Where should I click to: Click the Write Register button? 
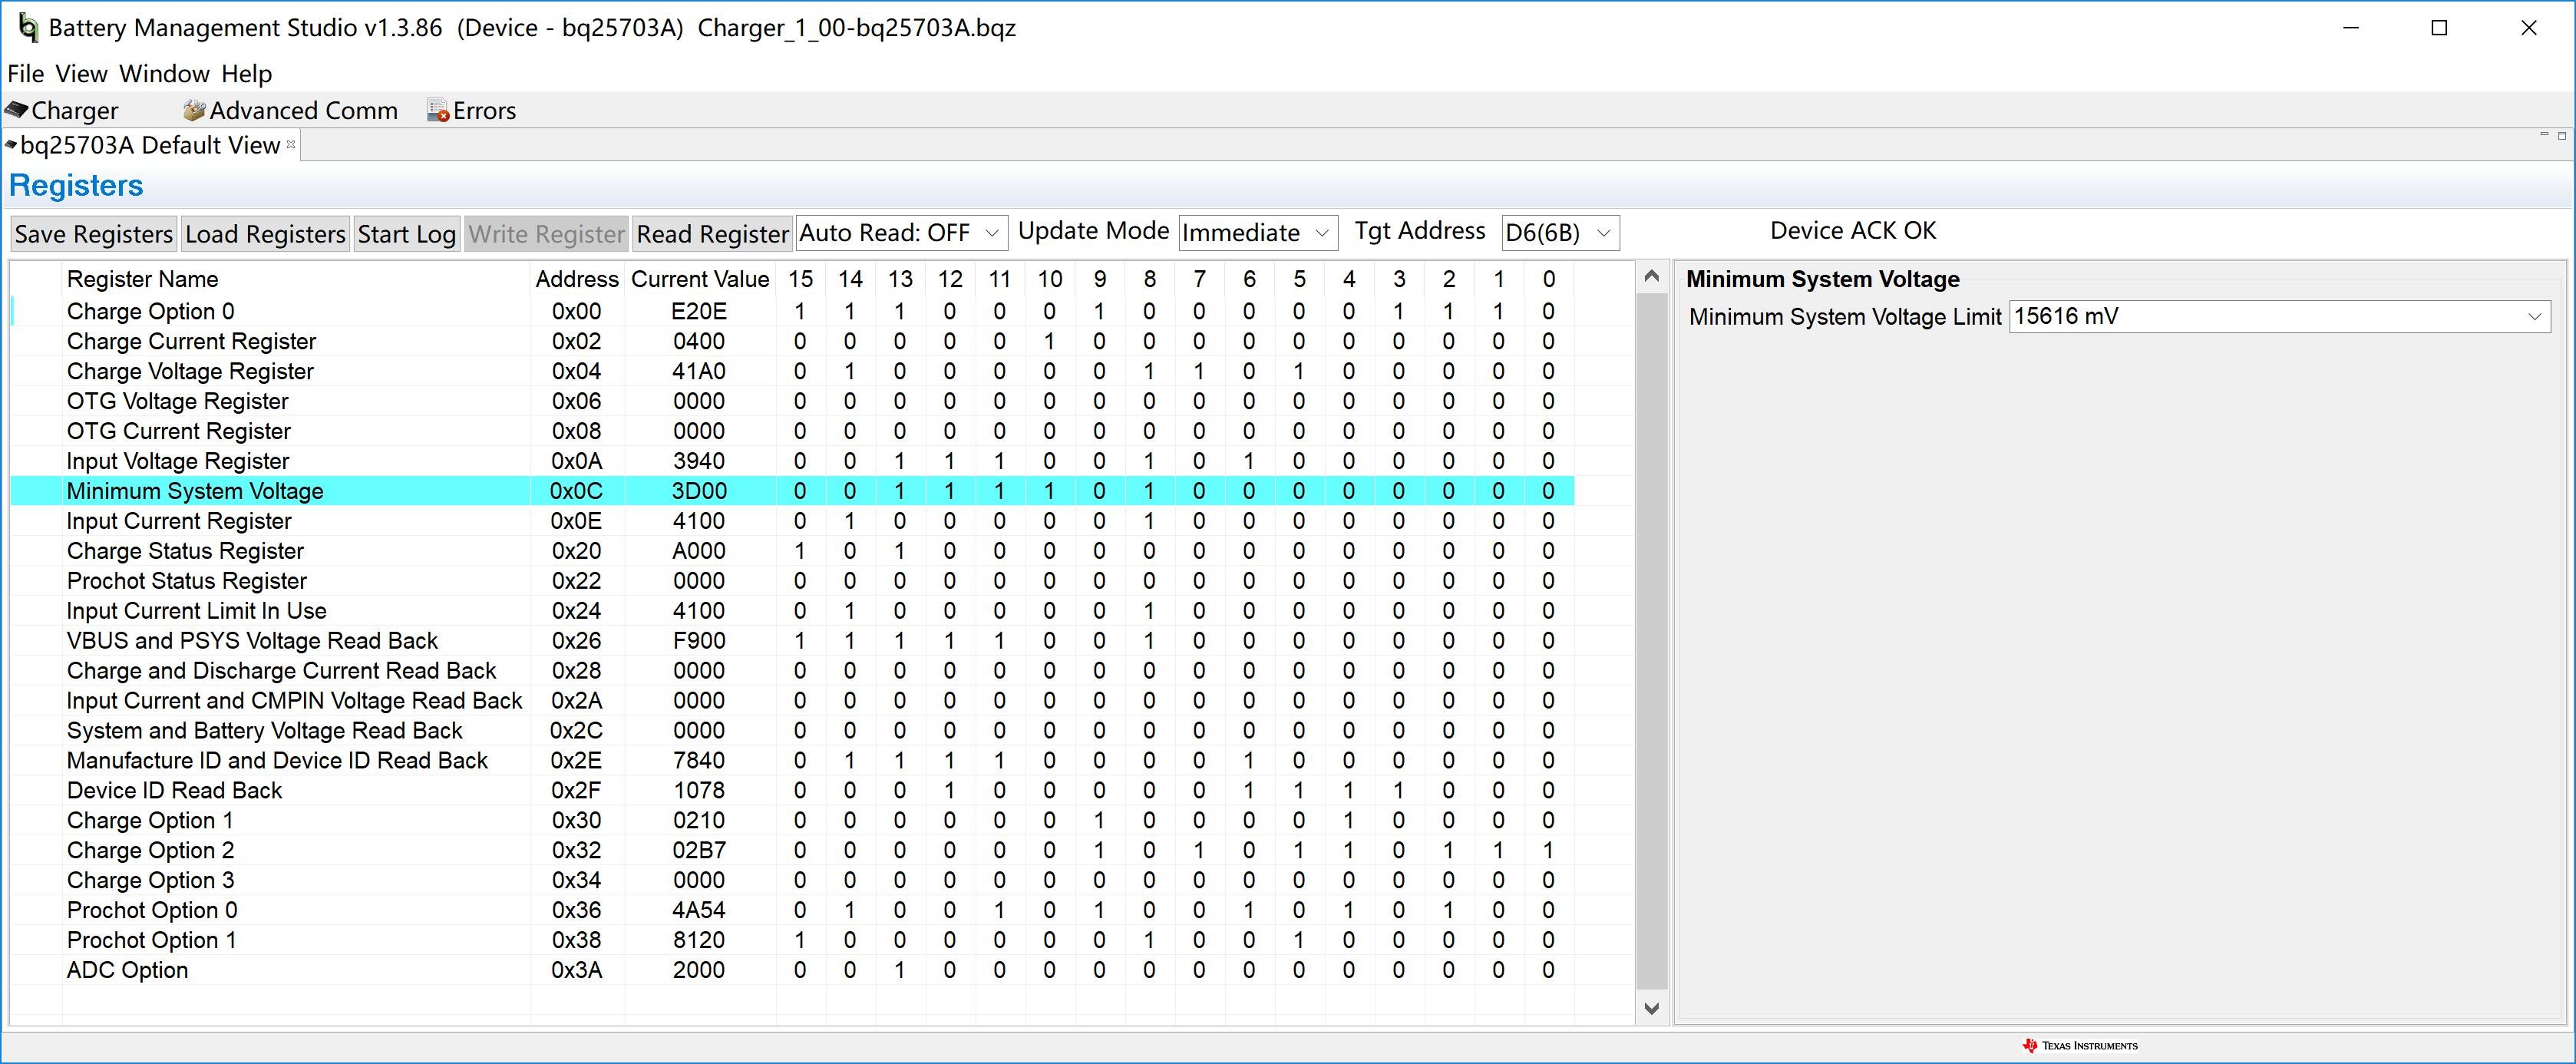point(546,234)
